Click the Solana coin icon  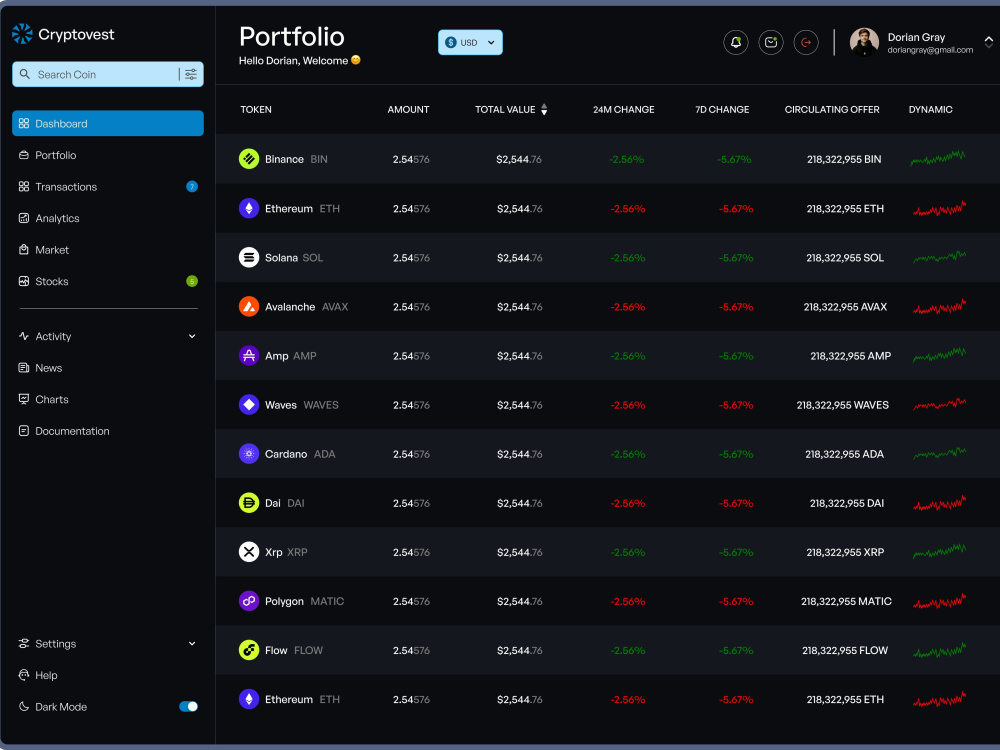[249, 258]
